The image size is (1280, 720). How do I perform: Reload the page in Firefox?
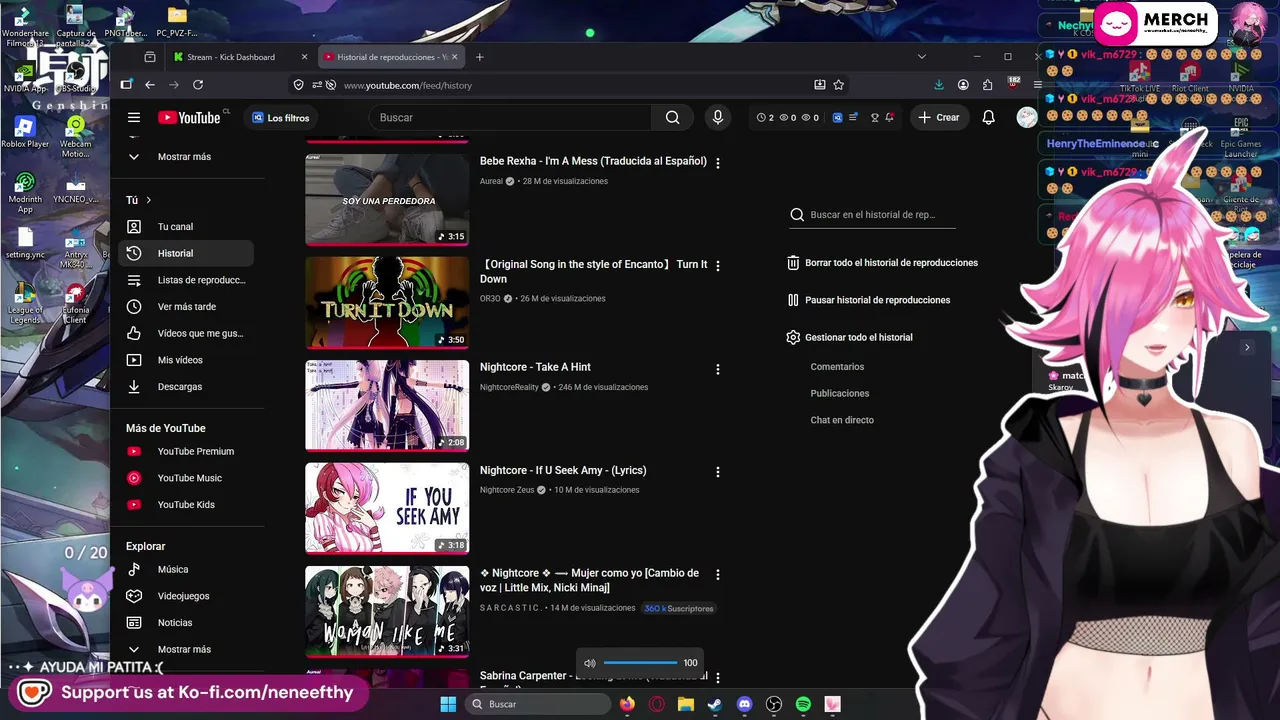click(198, 85)
